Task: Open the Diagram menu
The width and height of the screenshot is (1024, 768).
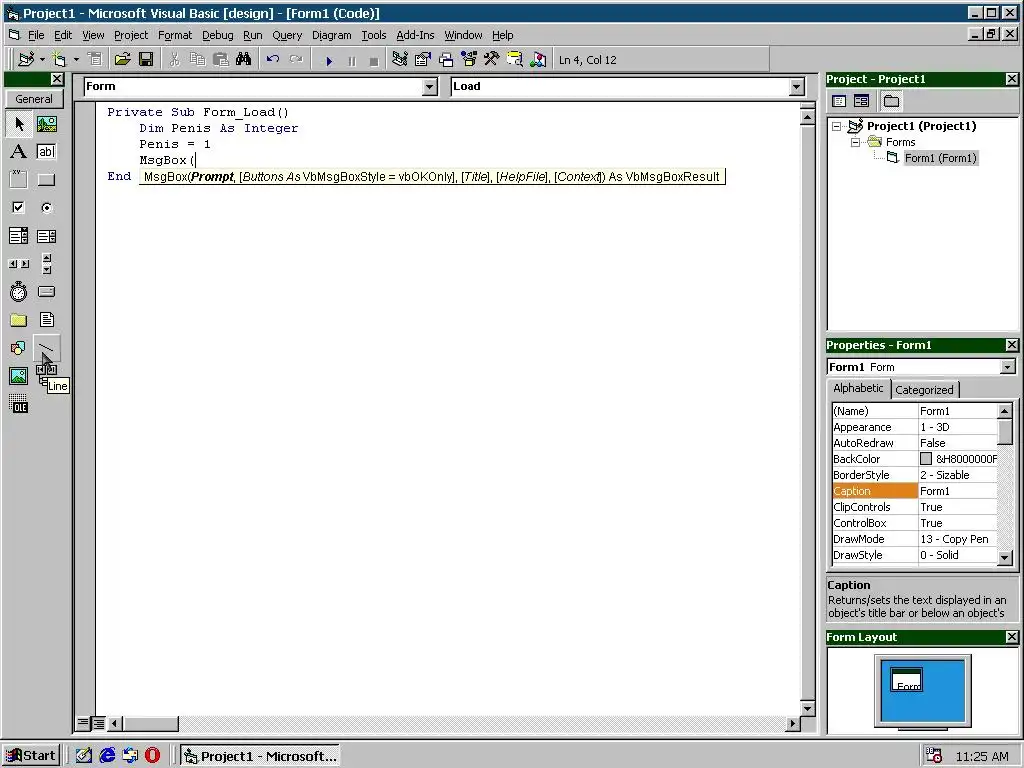Action: [331, 35]
